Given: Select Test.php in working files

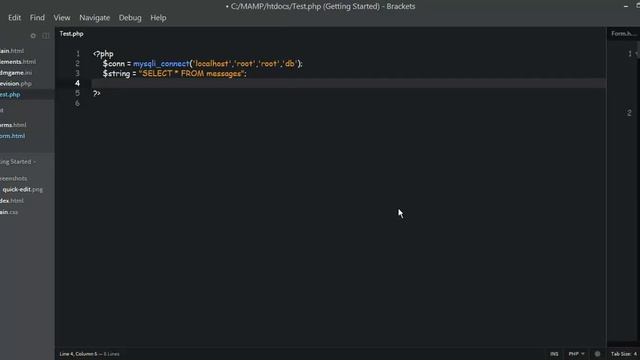Looking at the screenshot, I should [x=10, y=95].
